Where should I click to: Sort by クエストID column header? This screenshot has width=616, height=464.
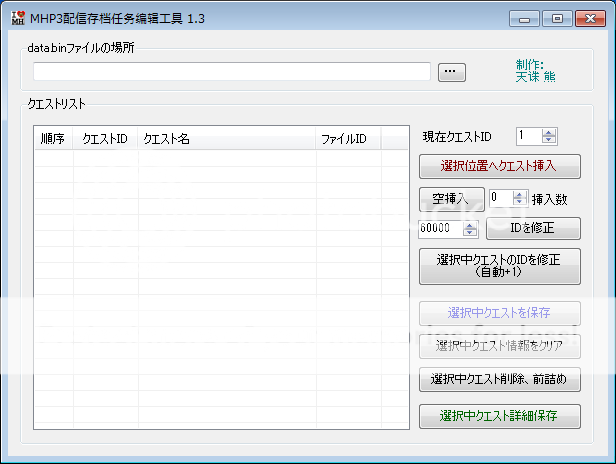click(x=105, y=138)
